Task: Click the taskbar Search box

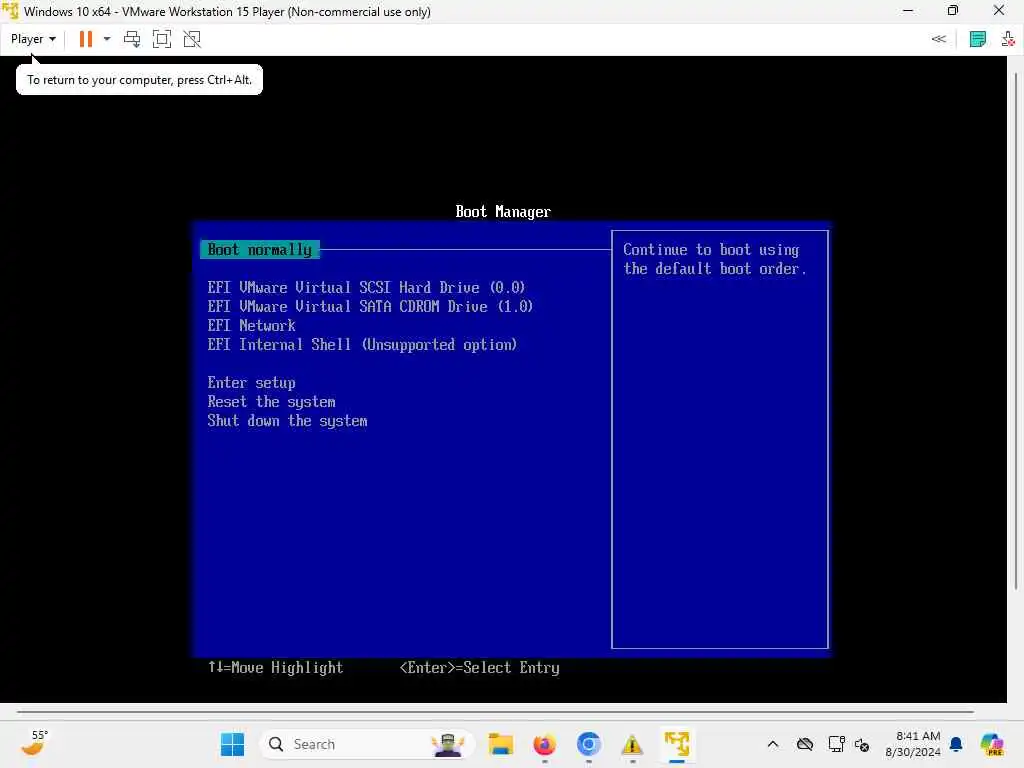Action: pyautogui.click(x=368, y=744)
